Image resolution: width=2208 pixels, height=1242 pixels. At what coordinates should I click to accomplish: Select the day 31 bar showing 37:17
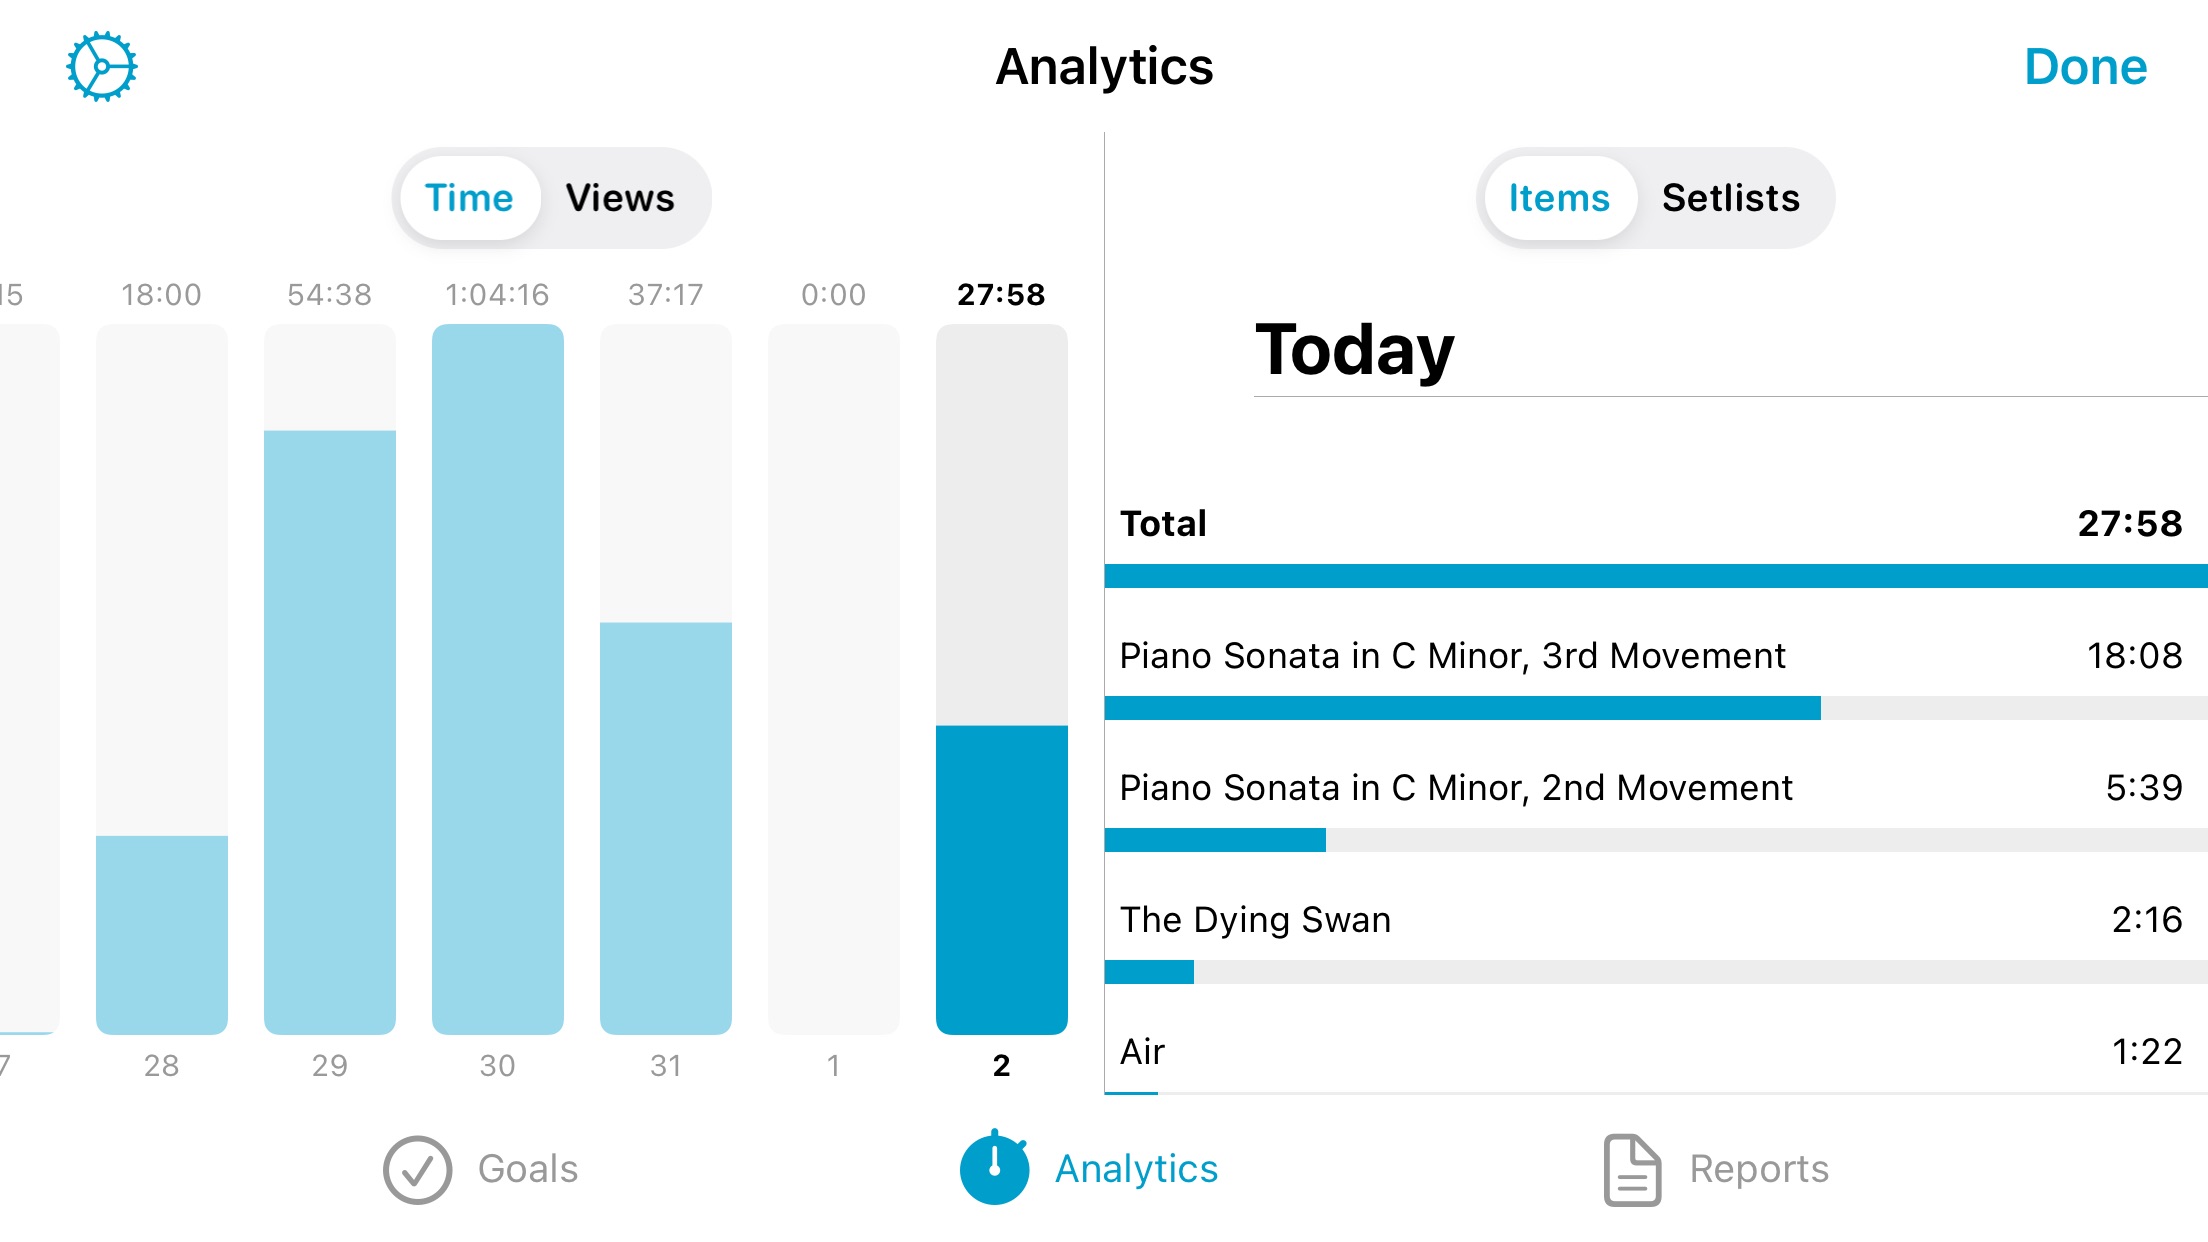[x=666, y=679]
